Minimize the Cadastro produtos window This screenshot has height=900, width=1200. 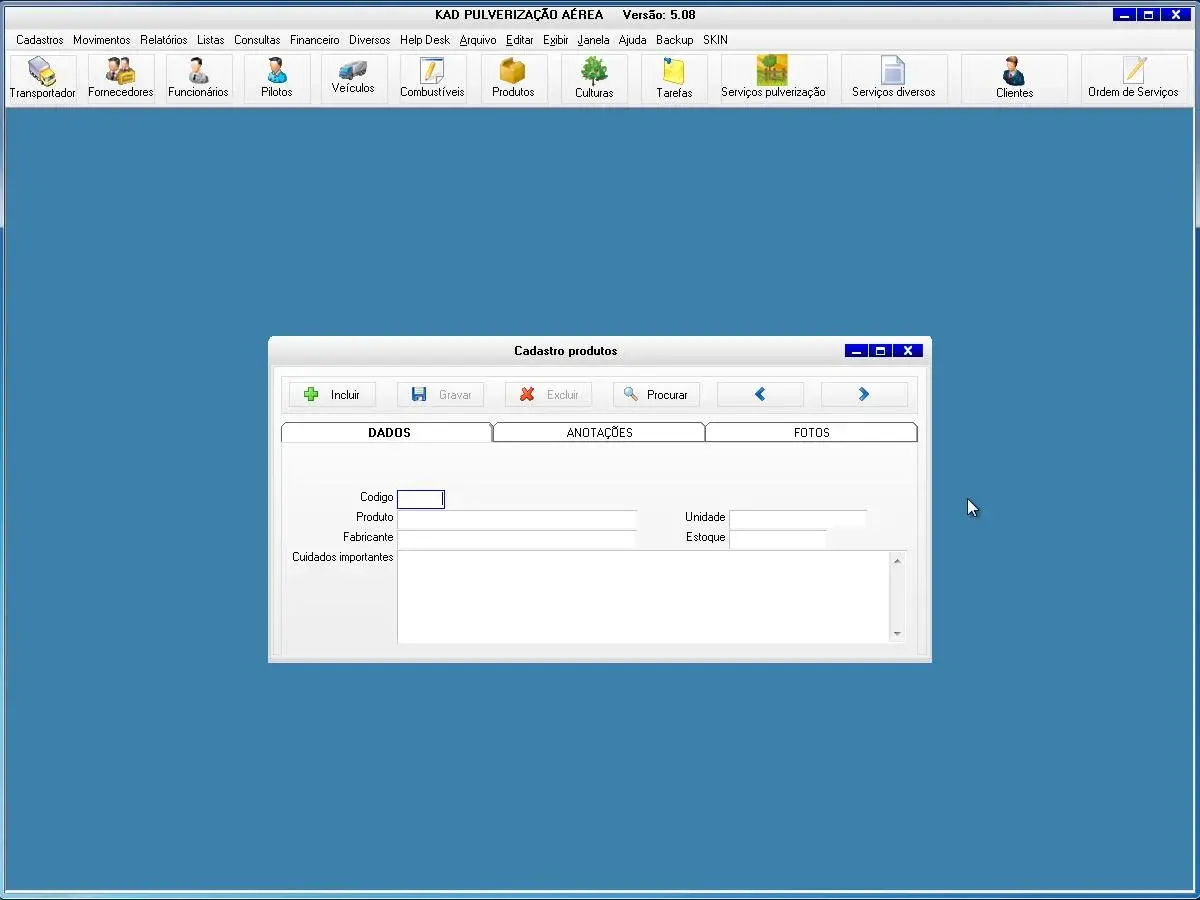coord(856,351)
